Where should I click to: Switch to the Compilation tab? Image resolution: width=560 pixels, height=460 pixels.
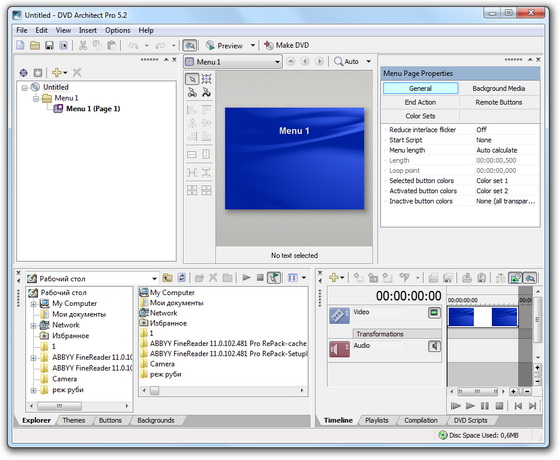point(421,420)
